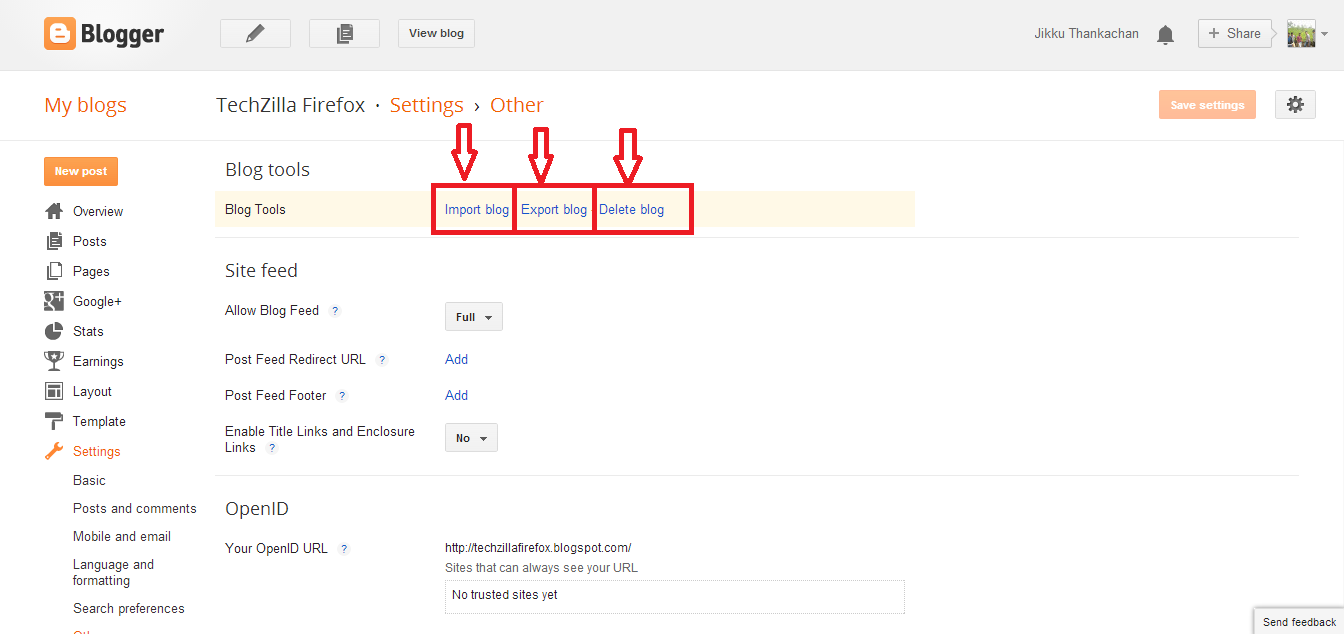1344x634 pixels.
Task: Select Settings in sidebar
Action: point(96,451)
